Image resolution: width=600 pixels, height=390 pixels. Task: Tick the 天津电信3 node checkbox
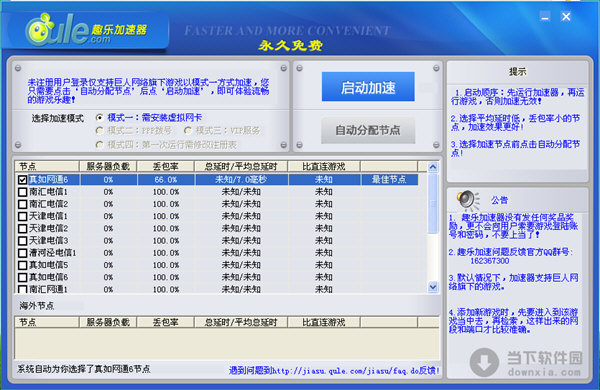point(23,241)
